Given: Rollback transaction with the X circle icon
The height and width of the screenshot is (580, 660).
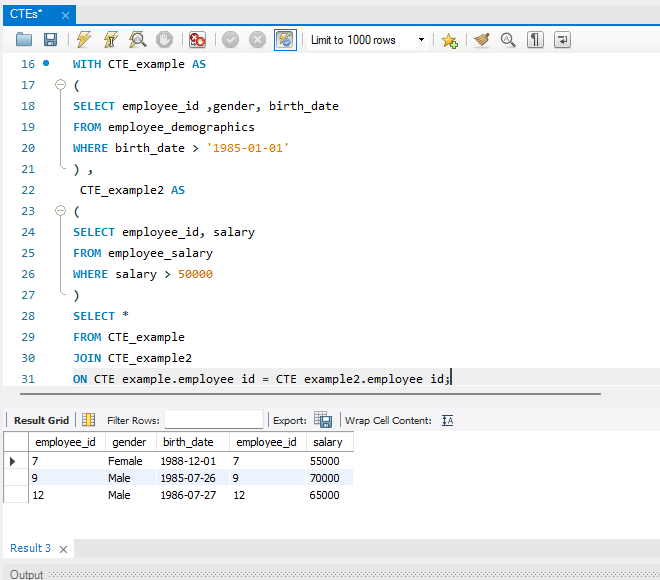Looking at the screenshot, I should coord(257,40).
